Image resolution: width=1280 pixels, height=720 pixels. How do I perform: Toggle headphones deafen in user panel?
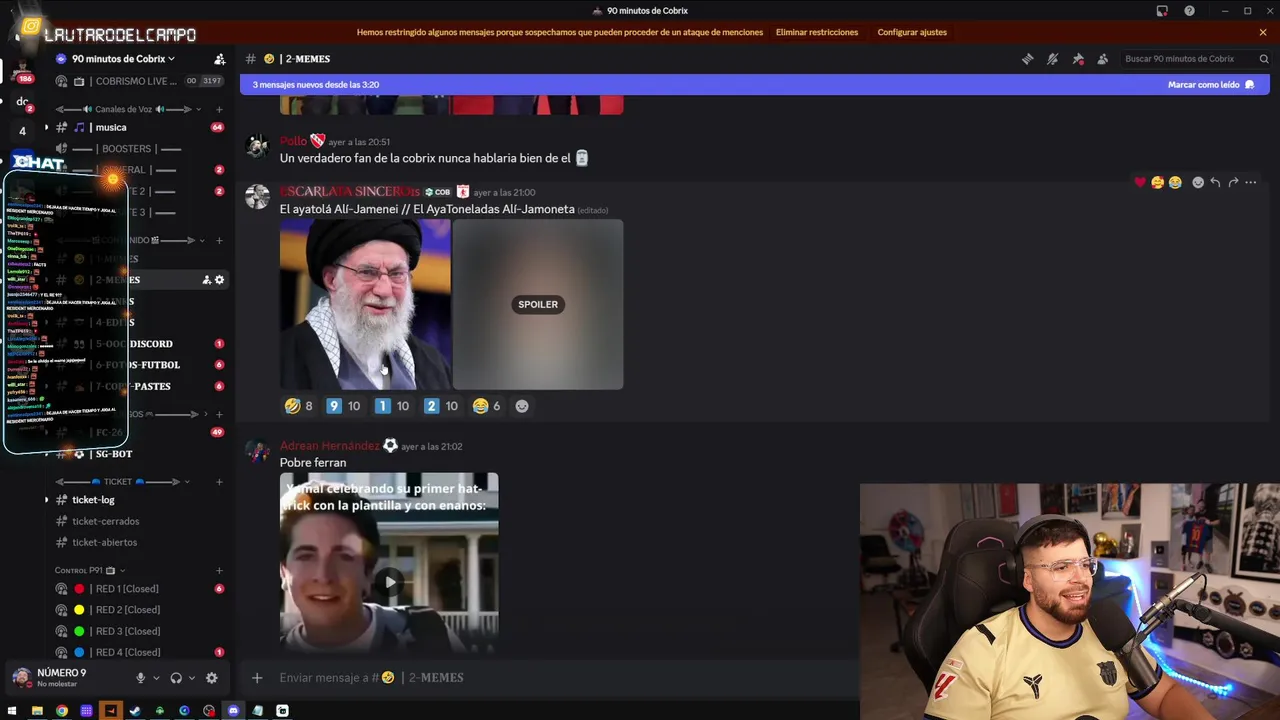(176, 678)
